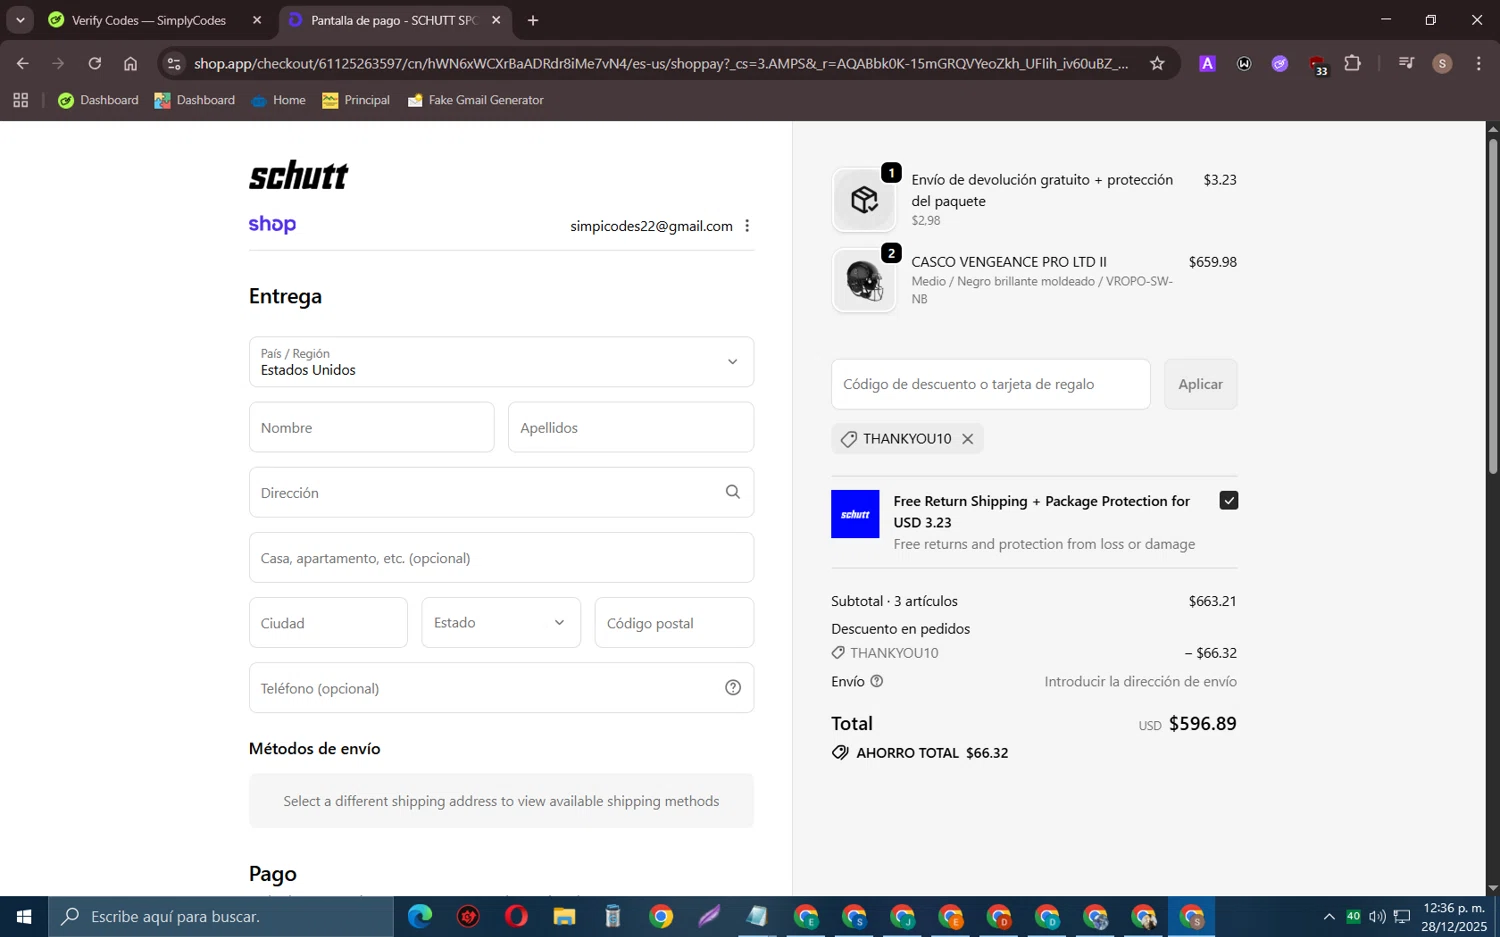Click the helmet product thumbnail
Screen dimensions: 1500x937
(864, 281)
